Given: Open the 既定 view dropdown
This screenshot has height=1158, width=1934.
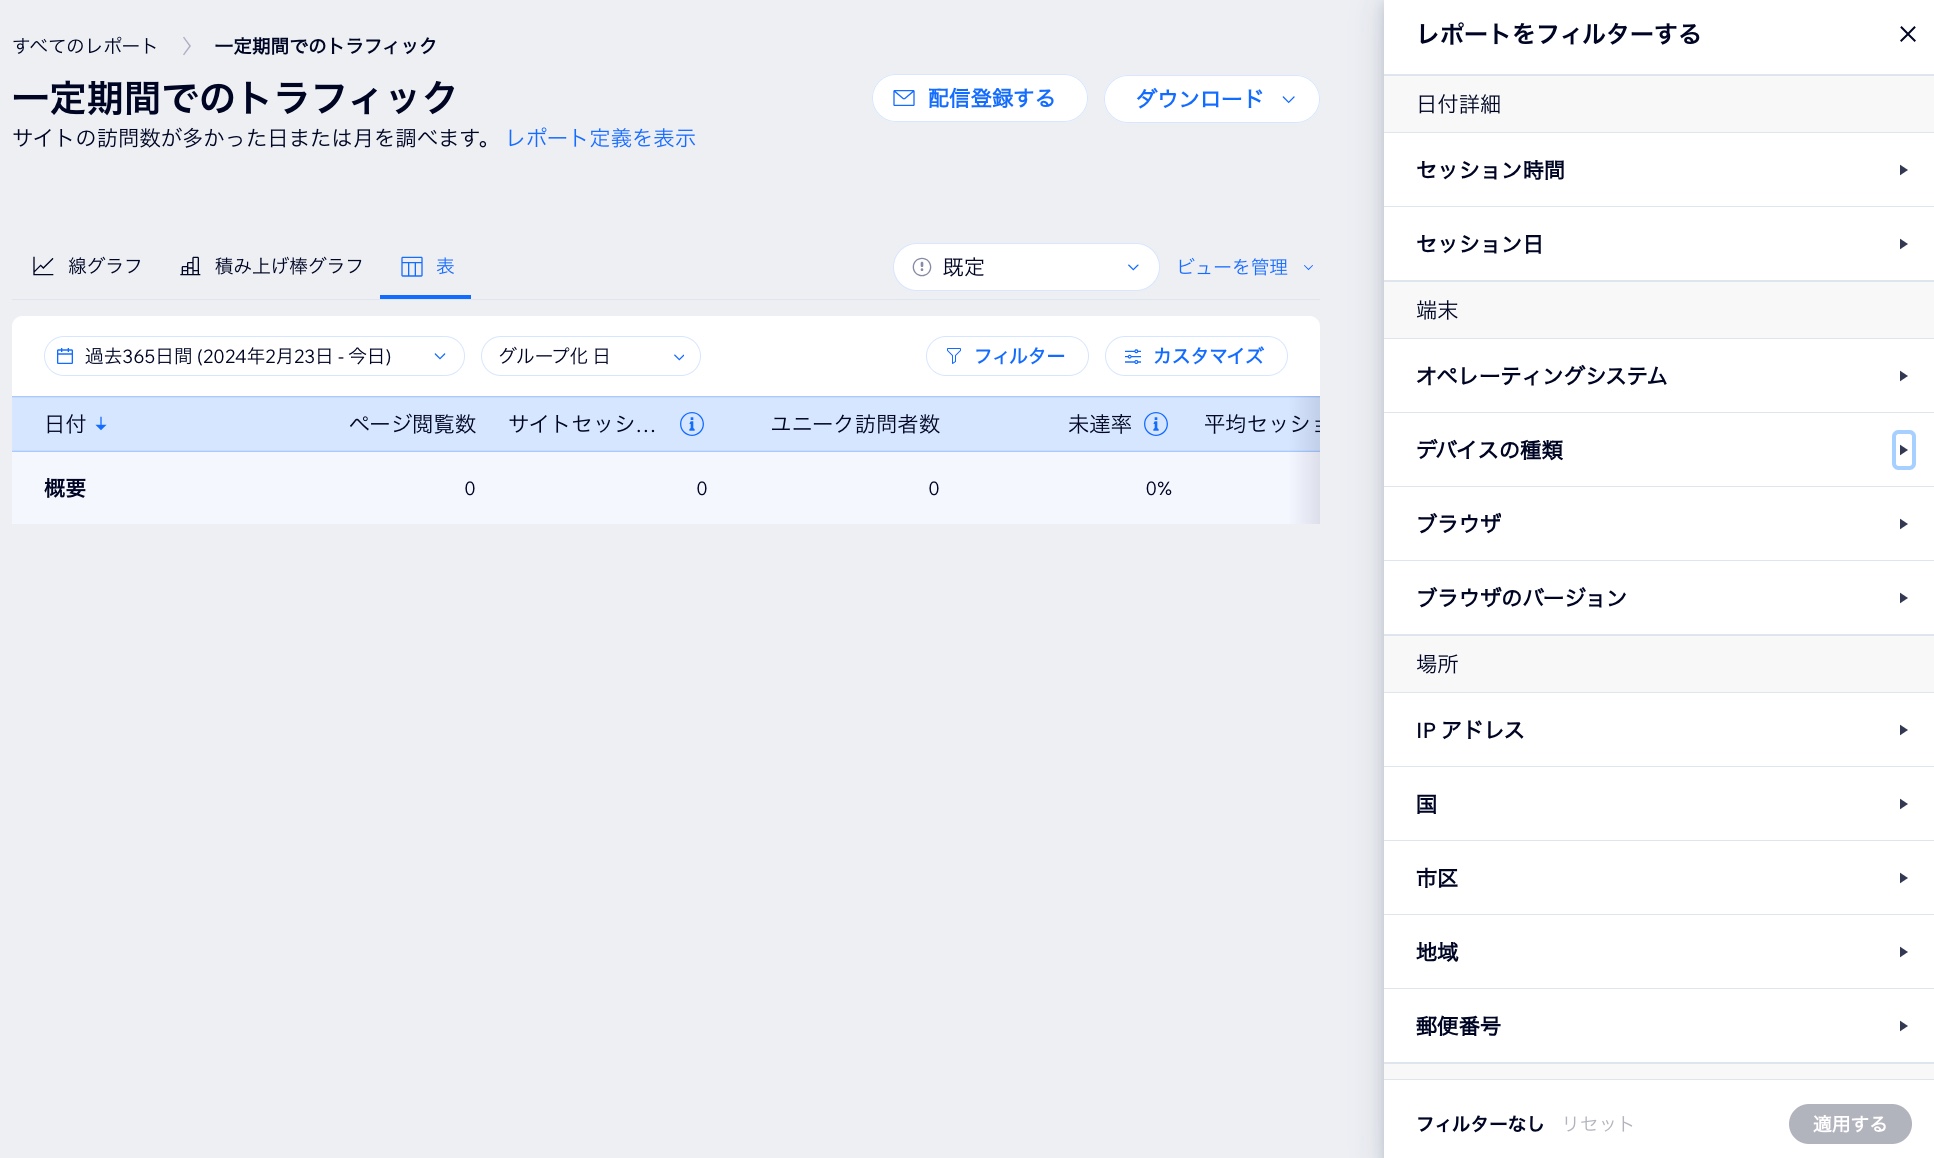Looking at the screenshot, I should coord(1026,267).
